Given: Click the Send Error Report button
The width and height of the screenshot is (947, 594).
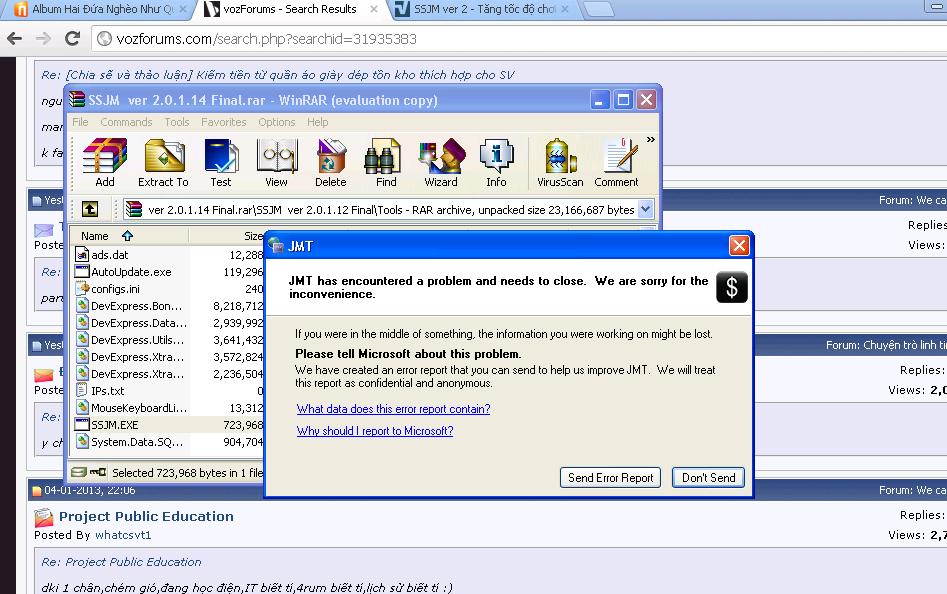Looking at the screenshot, I should pos(610,477).
